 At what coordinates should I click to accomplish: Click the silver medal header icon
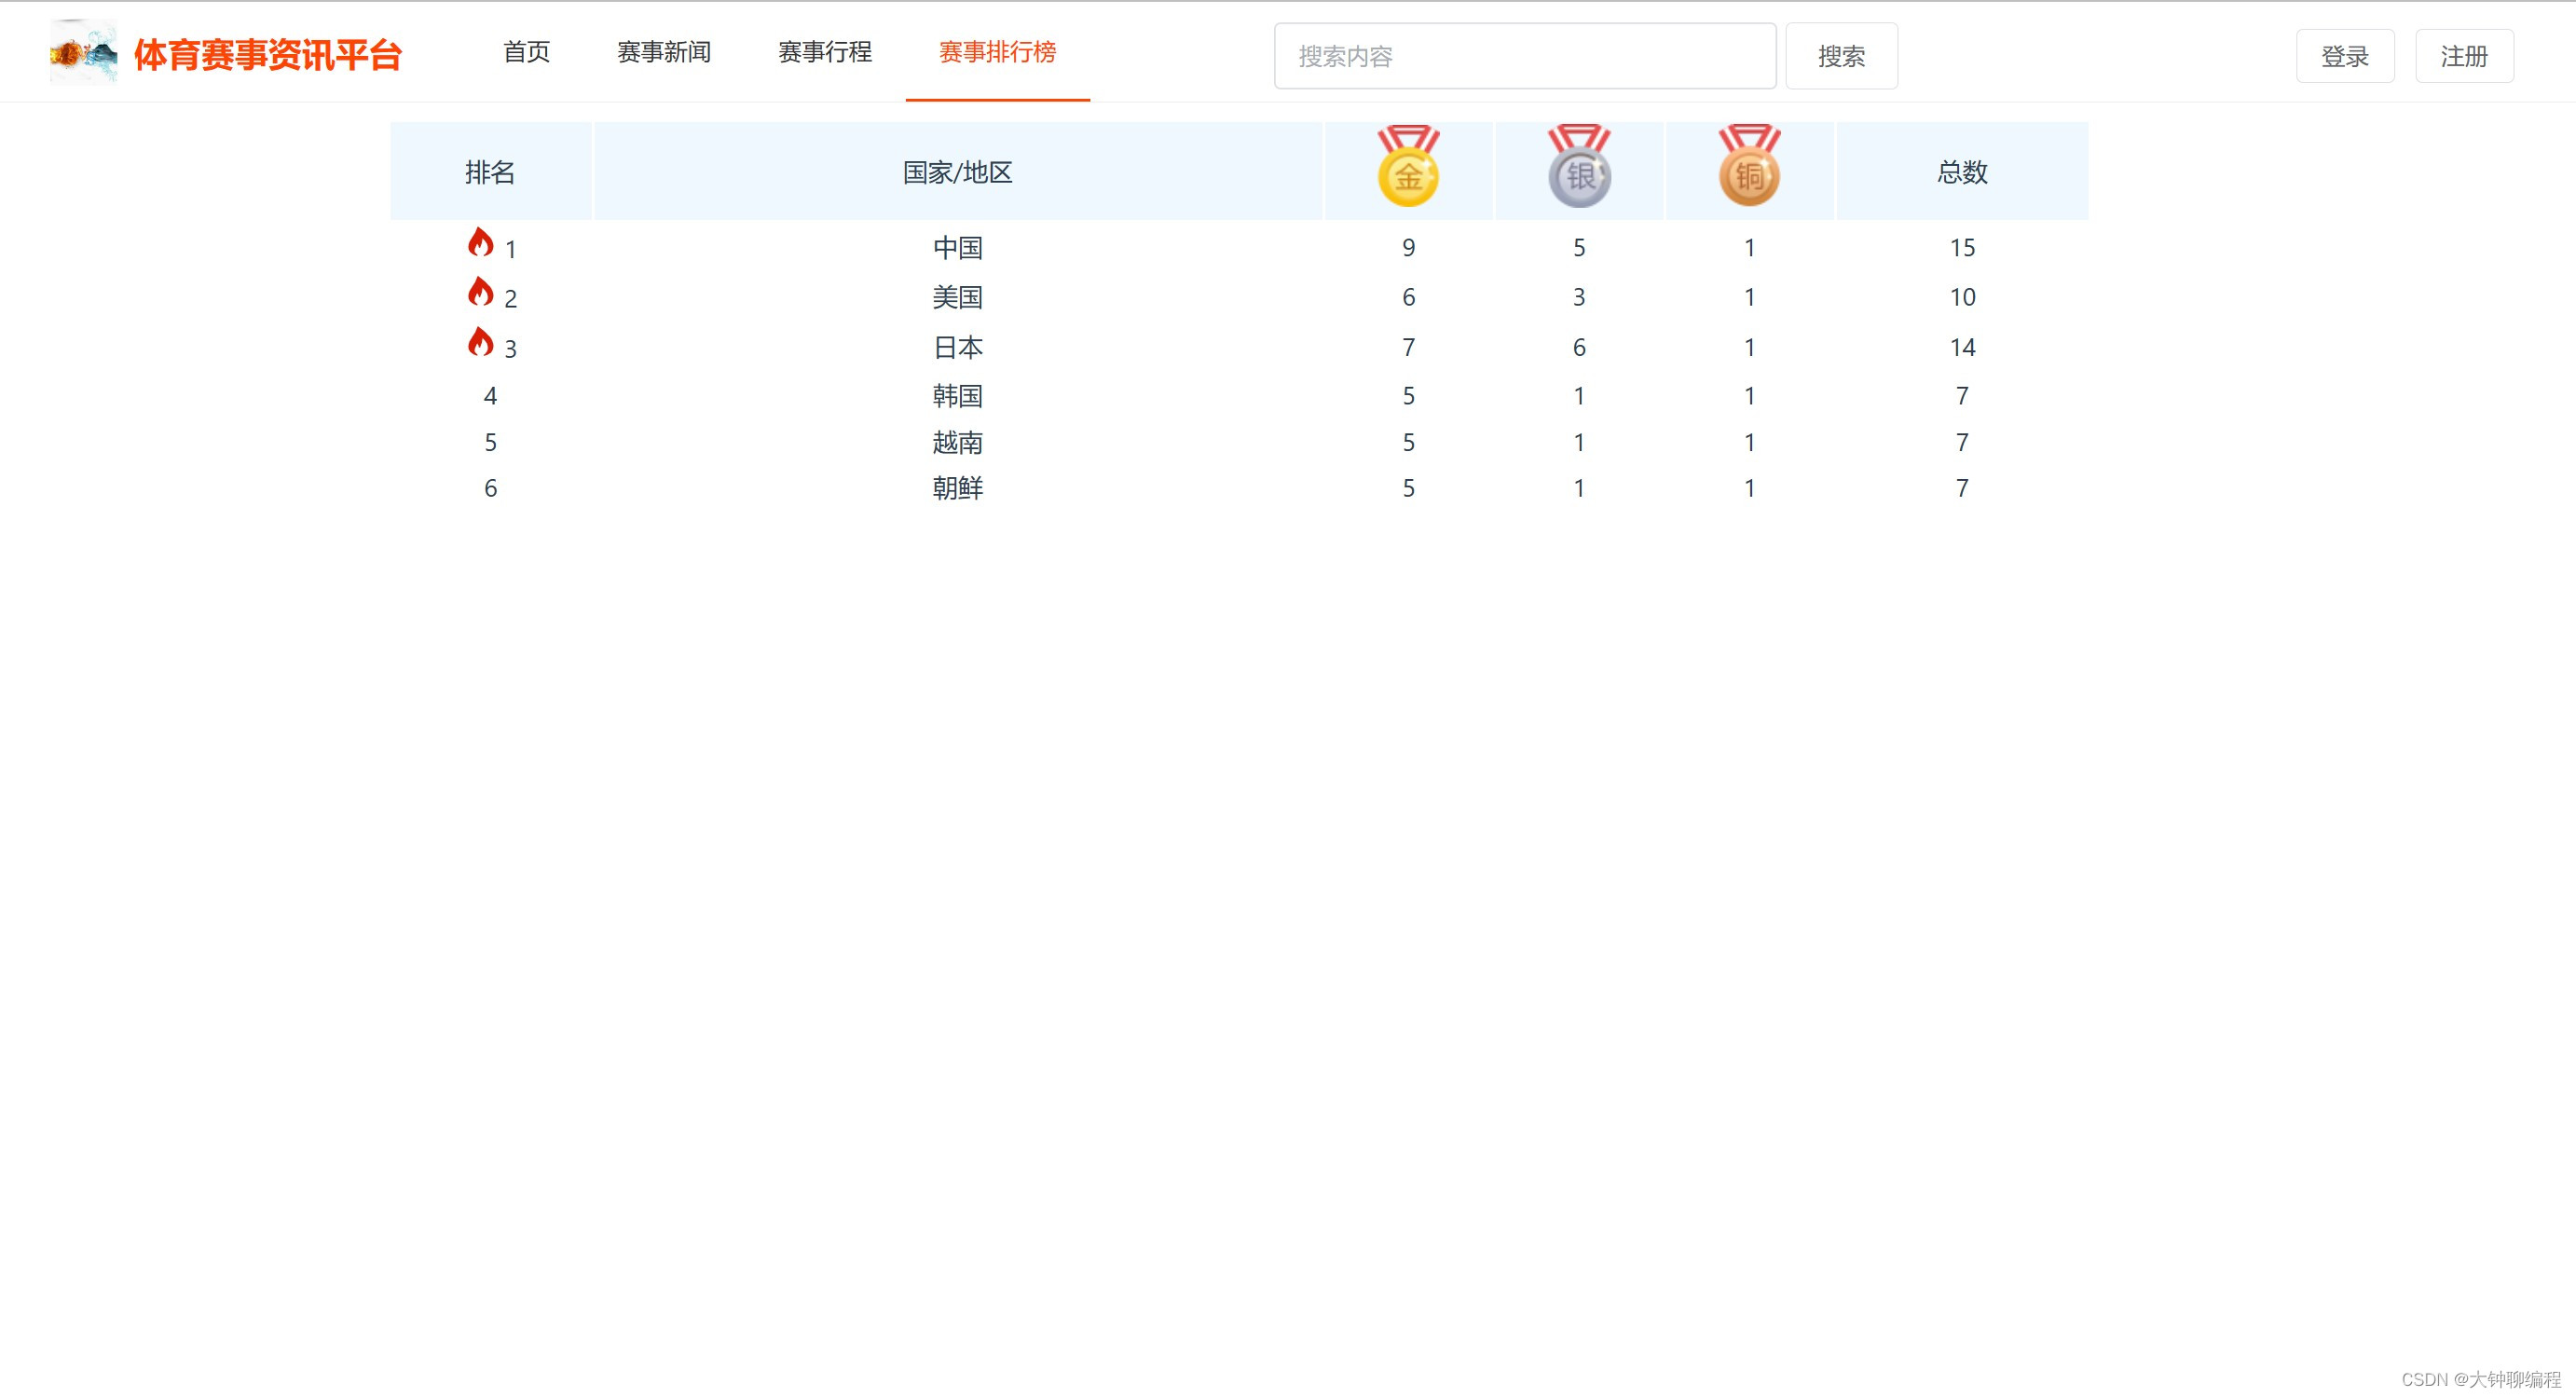pyautogui.click(x=1579, y=166)
